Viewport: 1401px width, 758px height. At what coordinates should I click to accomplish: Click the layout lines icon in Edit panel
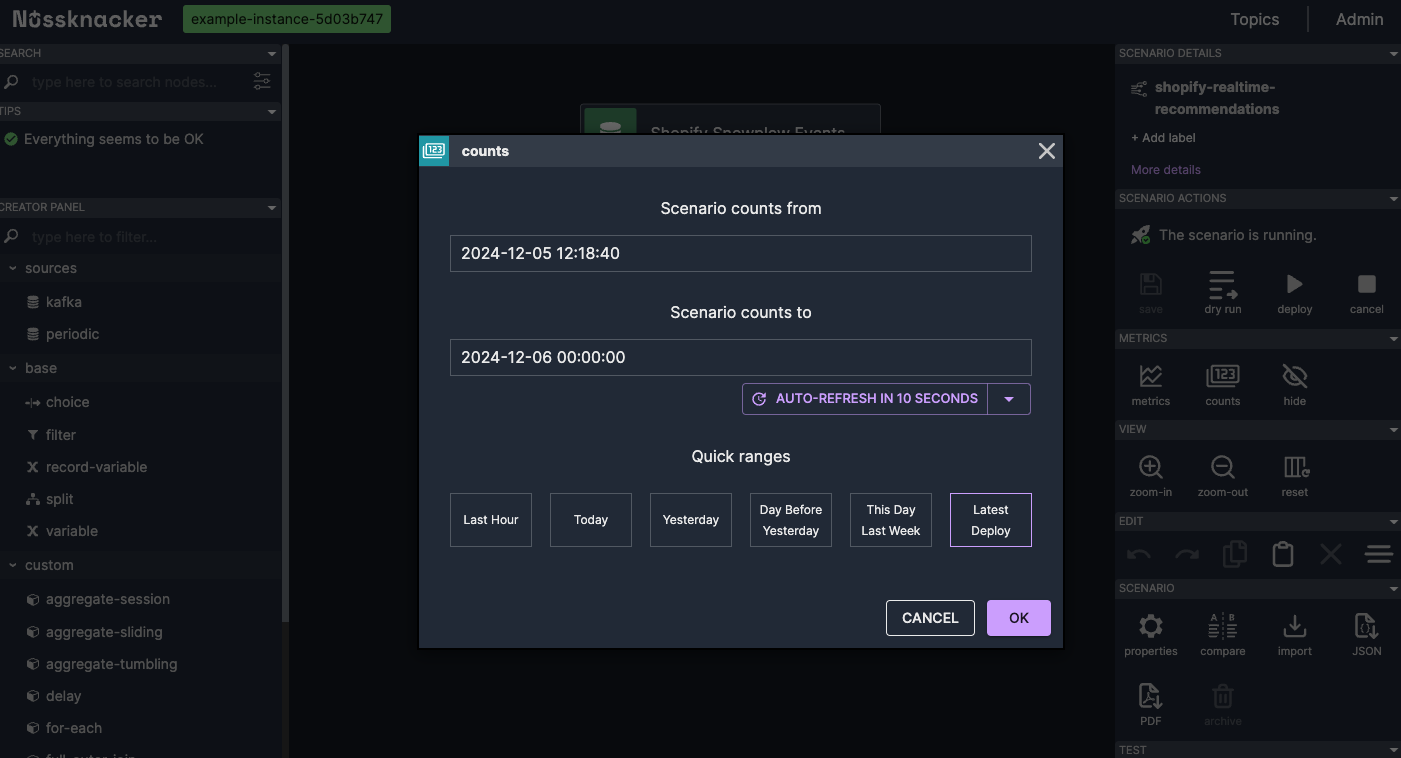click(1379, 554)
